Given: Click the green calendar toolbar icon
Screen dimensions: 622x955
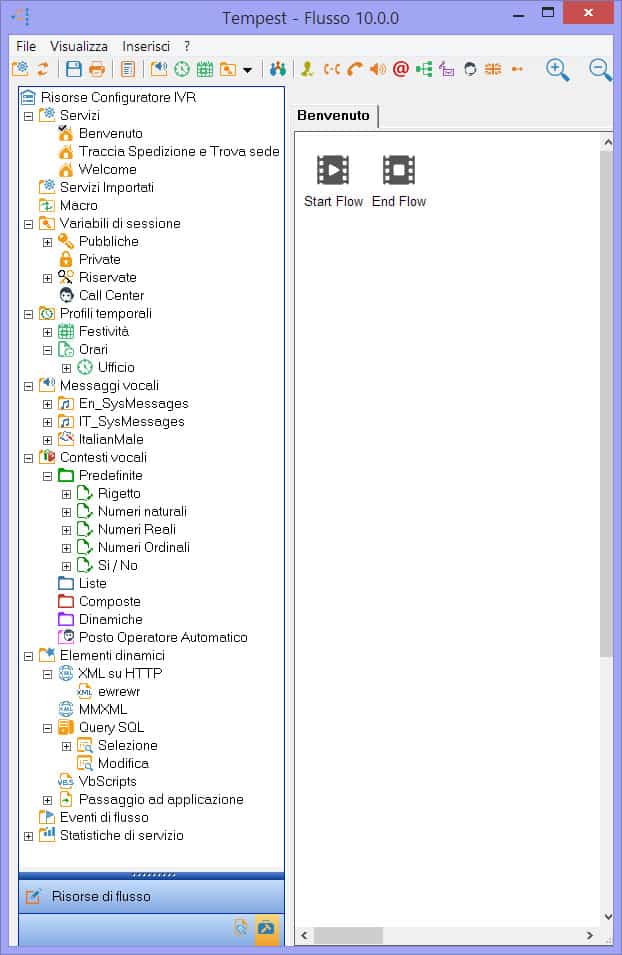Looking at the screenshot, I should tap(204, 69).
